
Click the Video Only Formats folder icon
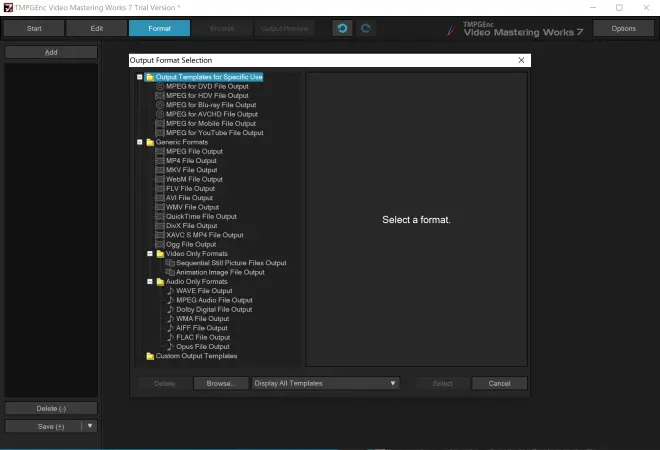[160, 253]
